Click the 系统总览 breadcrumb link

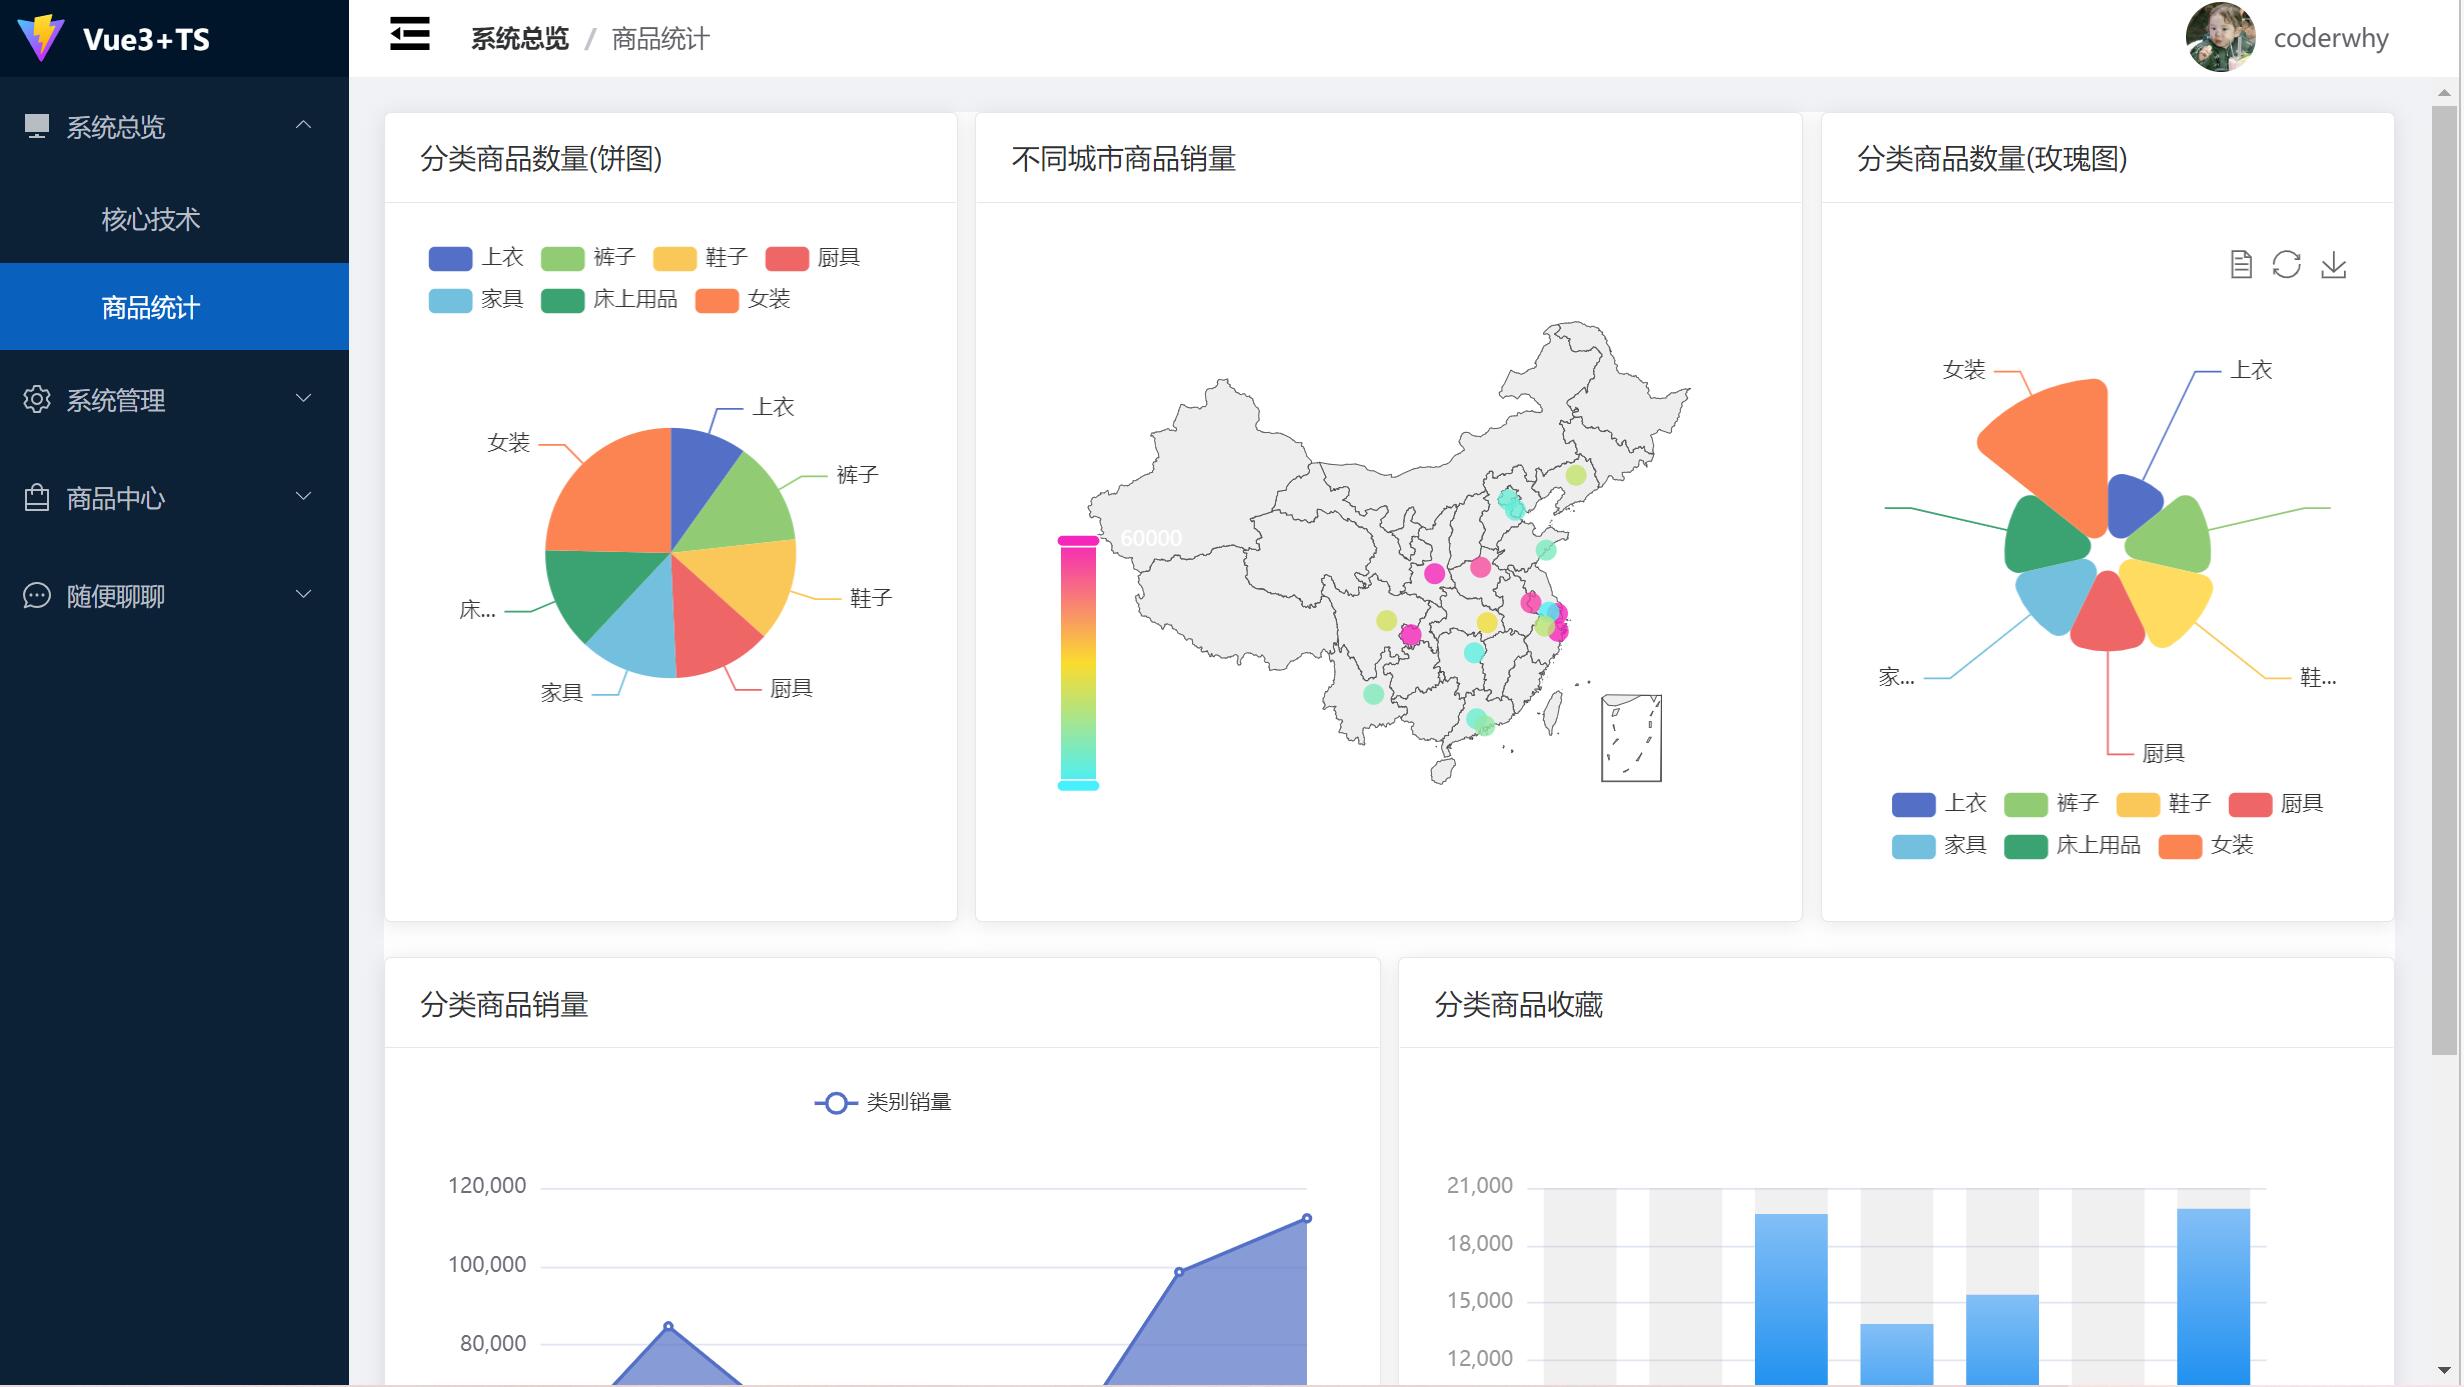519,39
